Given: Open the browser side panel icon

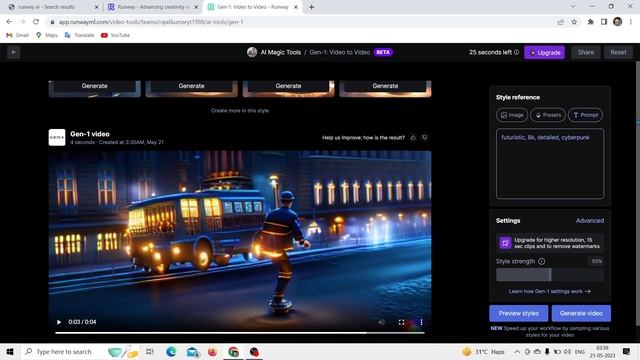Looking at the screenshot, I should (x=604, y=22).
